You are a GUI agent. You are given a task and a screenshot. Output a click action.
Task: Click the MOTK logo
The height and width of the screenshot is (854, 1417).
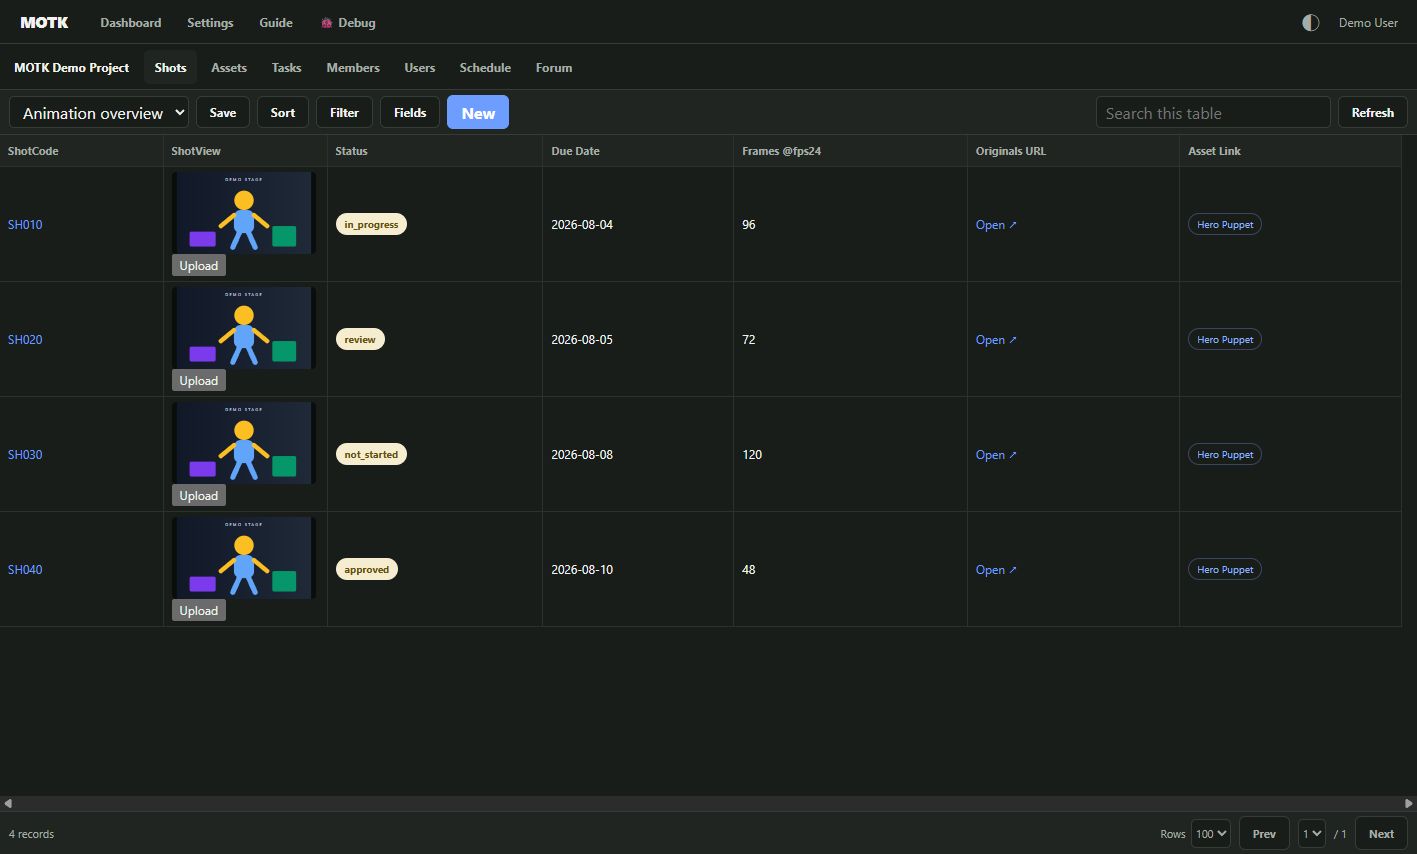click(x=44, y=22)
